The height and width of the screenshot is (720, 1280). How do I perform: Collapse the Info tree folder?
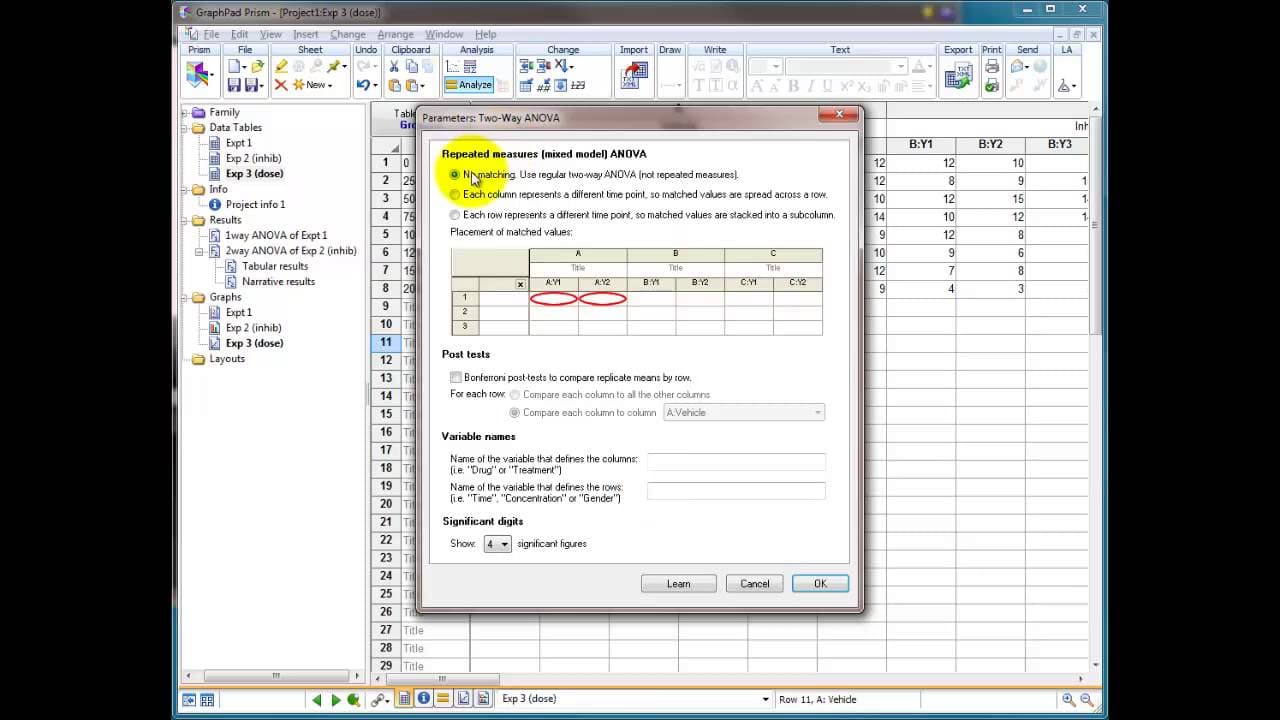pyautogui.click(x=185, y=189)
